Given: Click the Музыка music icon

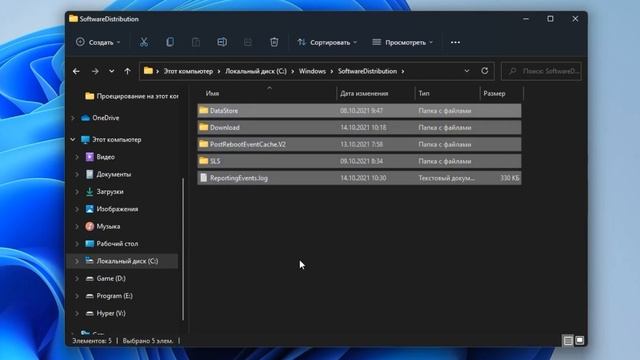Looking at the screenshot, I should (x=89, y=226).
